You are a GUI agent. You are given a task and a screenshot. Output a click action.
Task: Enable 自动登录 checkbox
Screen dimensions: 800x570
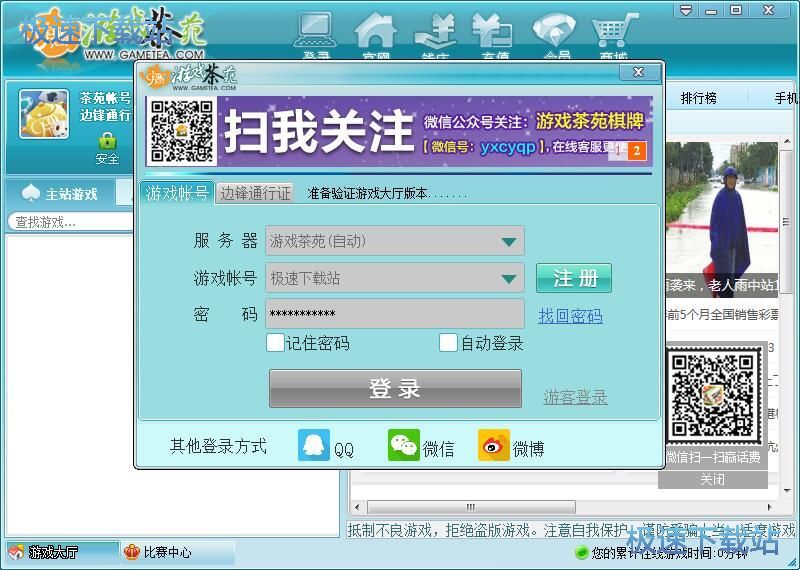point(448,342)
